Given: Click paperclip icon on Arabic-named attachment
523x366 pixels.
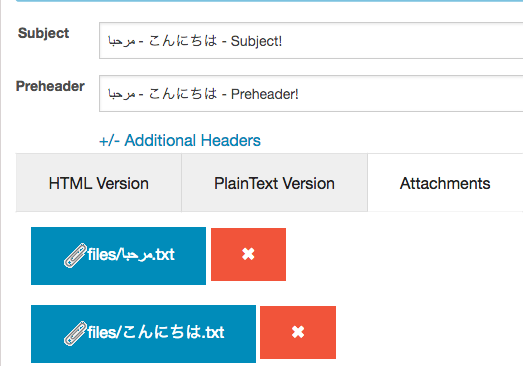Looking at the screenshot, I should pyautogui.click(x=75, y=255).
